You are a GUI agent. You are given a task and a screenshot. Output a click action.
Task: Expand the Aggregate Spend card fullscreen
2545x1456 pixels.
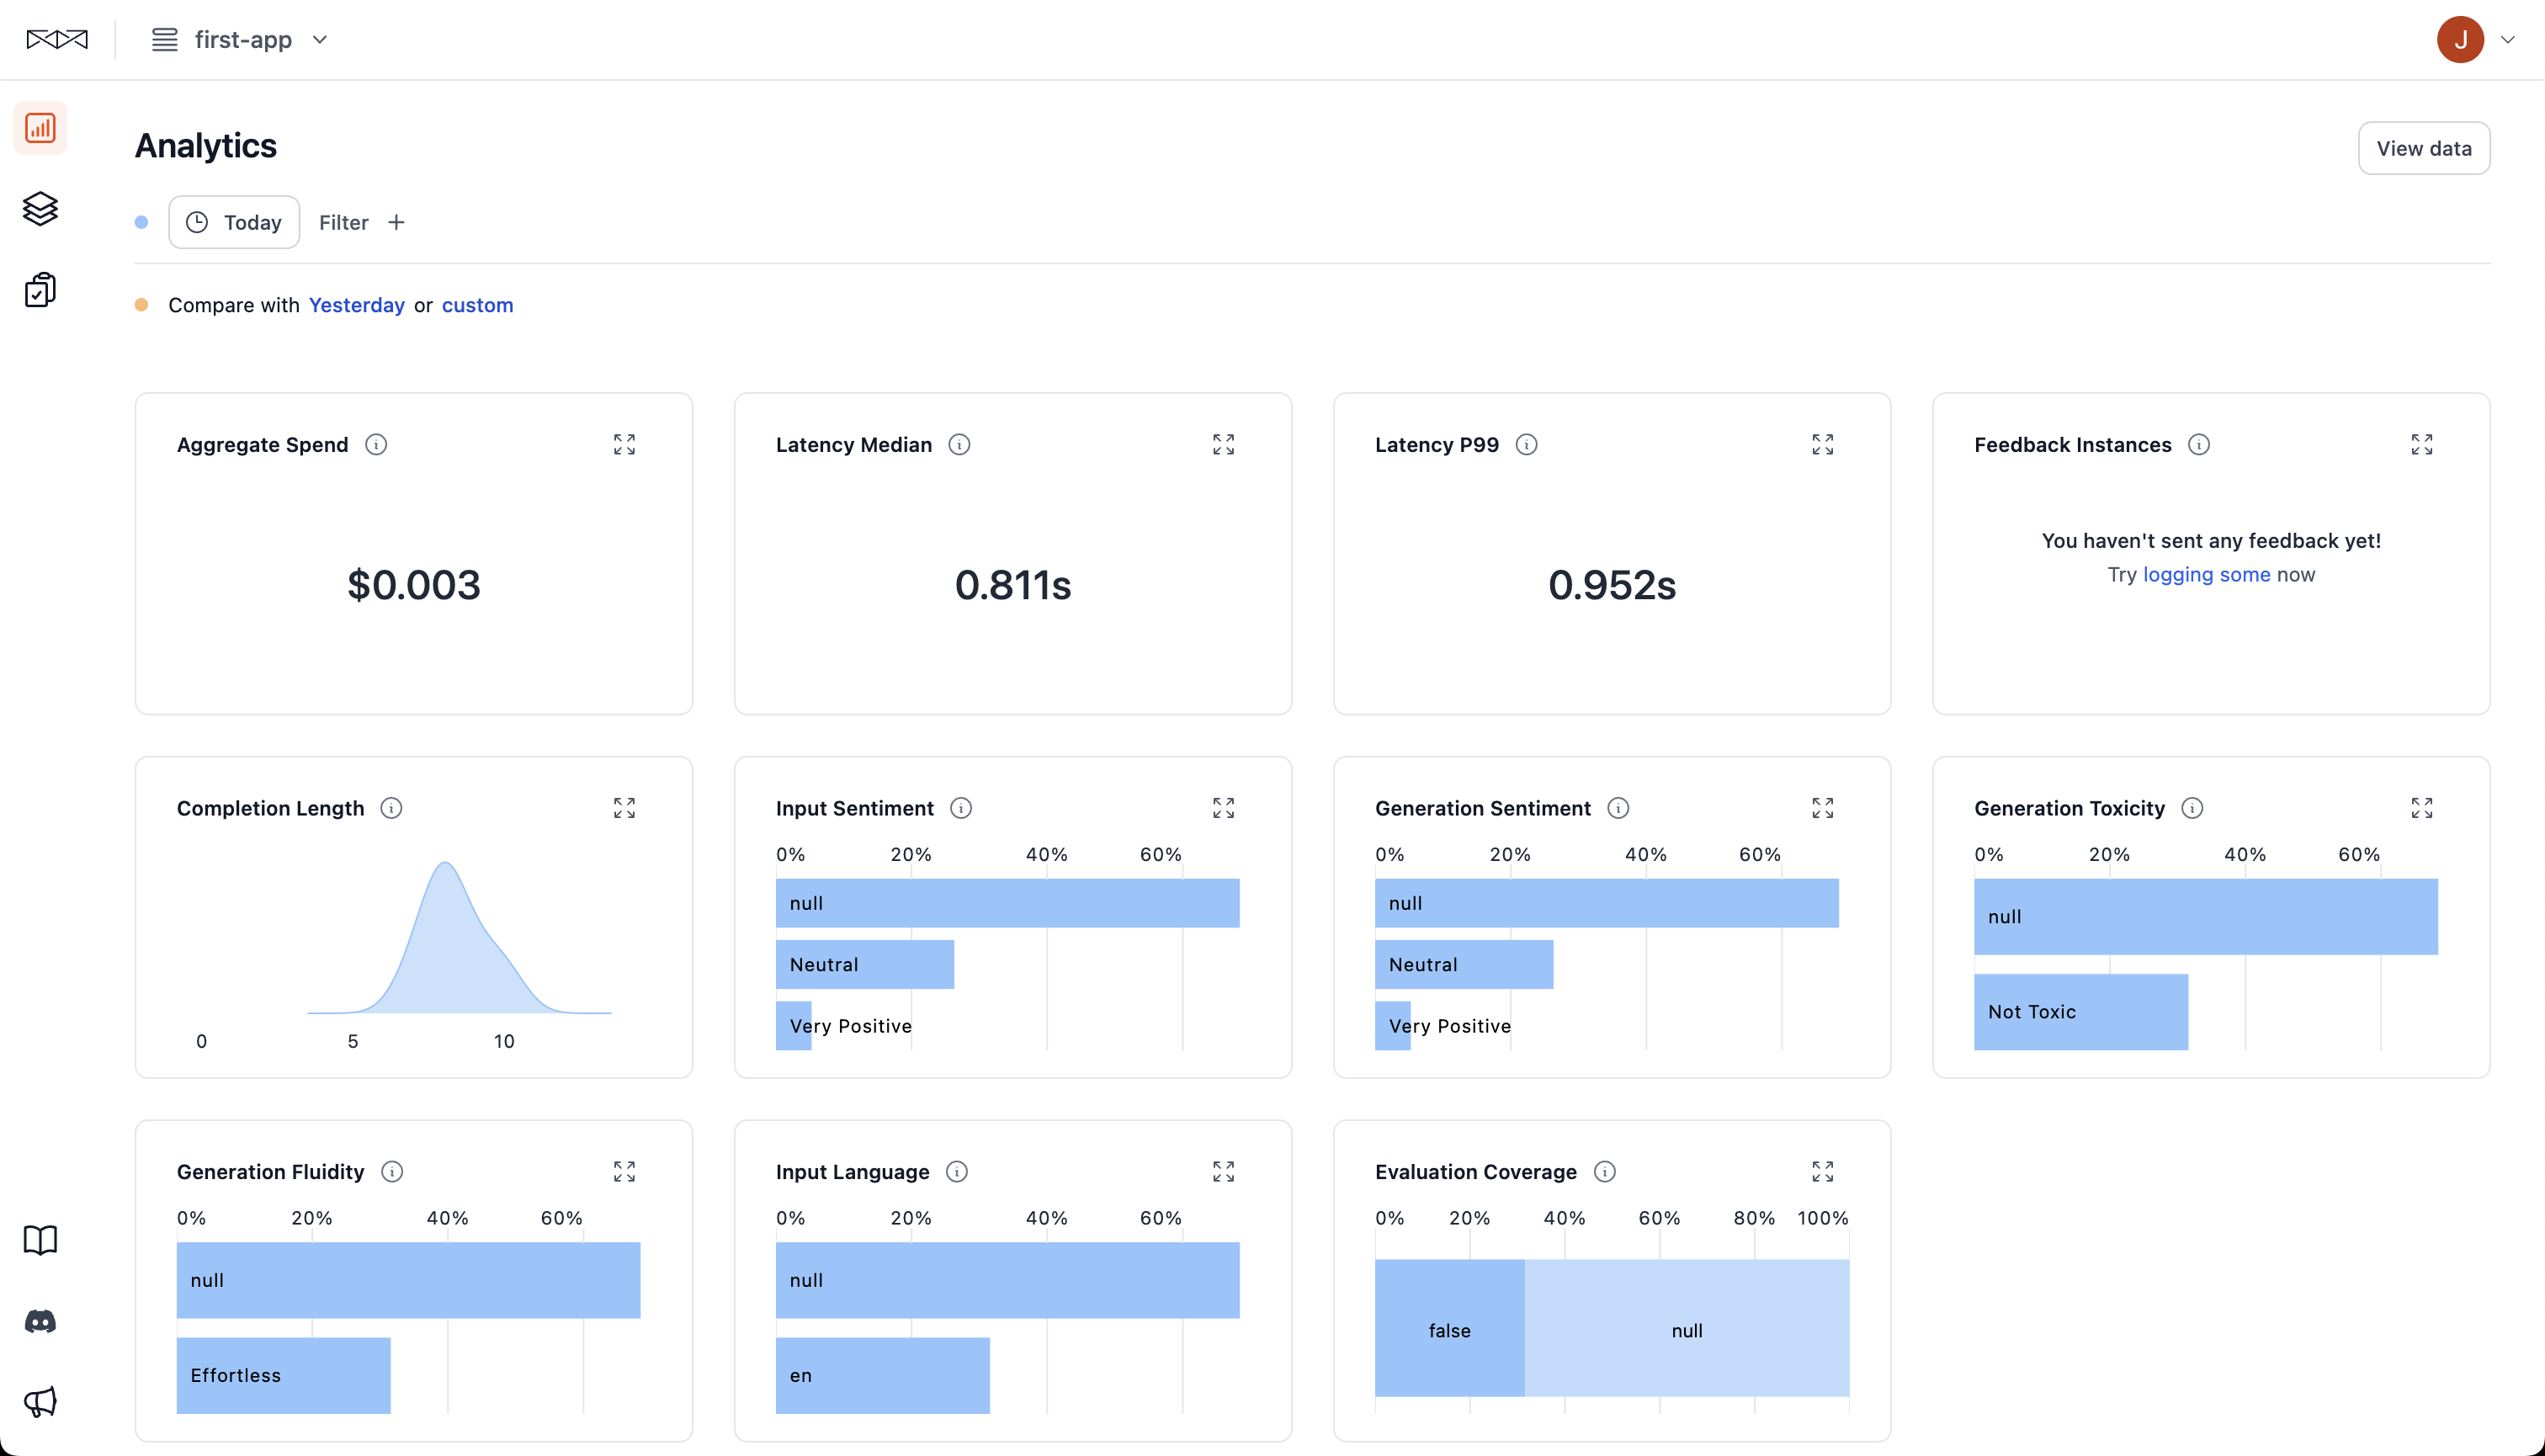(x=624, y=444)
